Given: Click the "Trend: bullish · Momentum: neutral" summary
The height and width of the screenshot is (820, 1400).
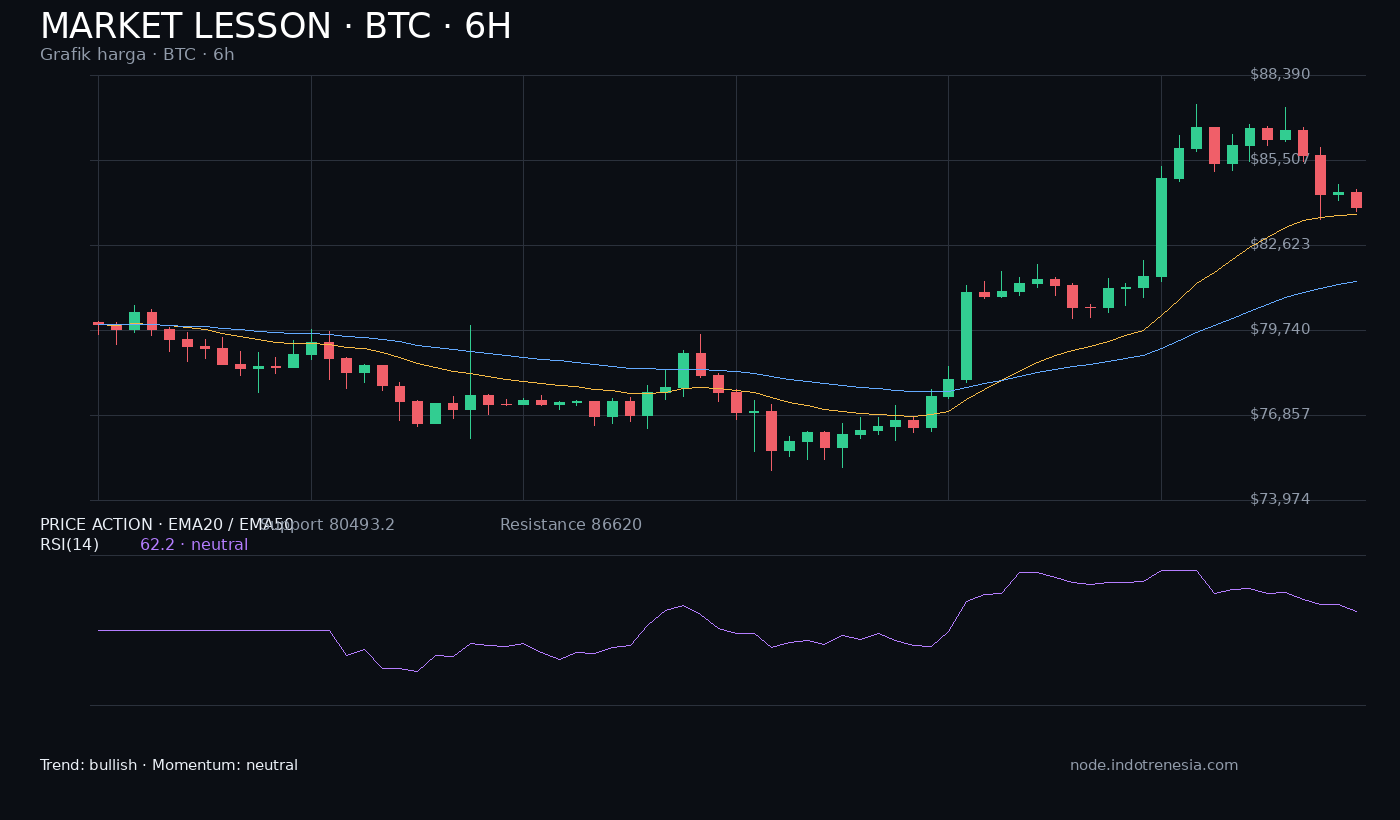Looking at the screenshot, I should tap(169, 766).
